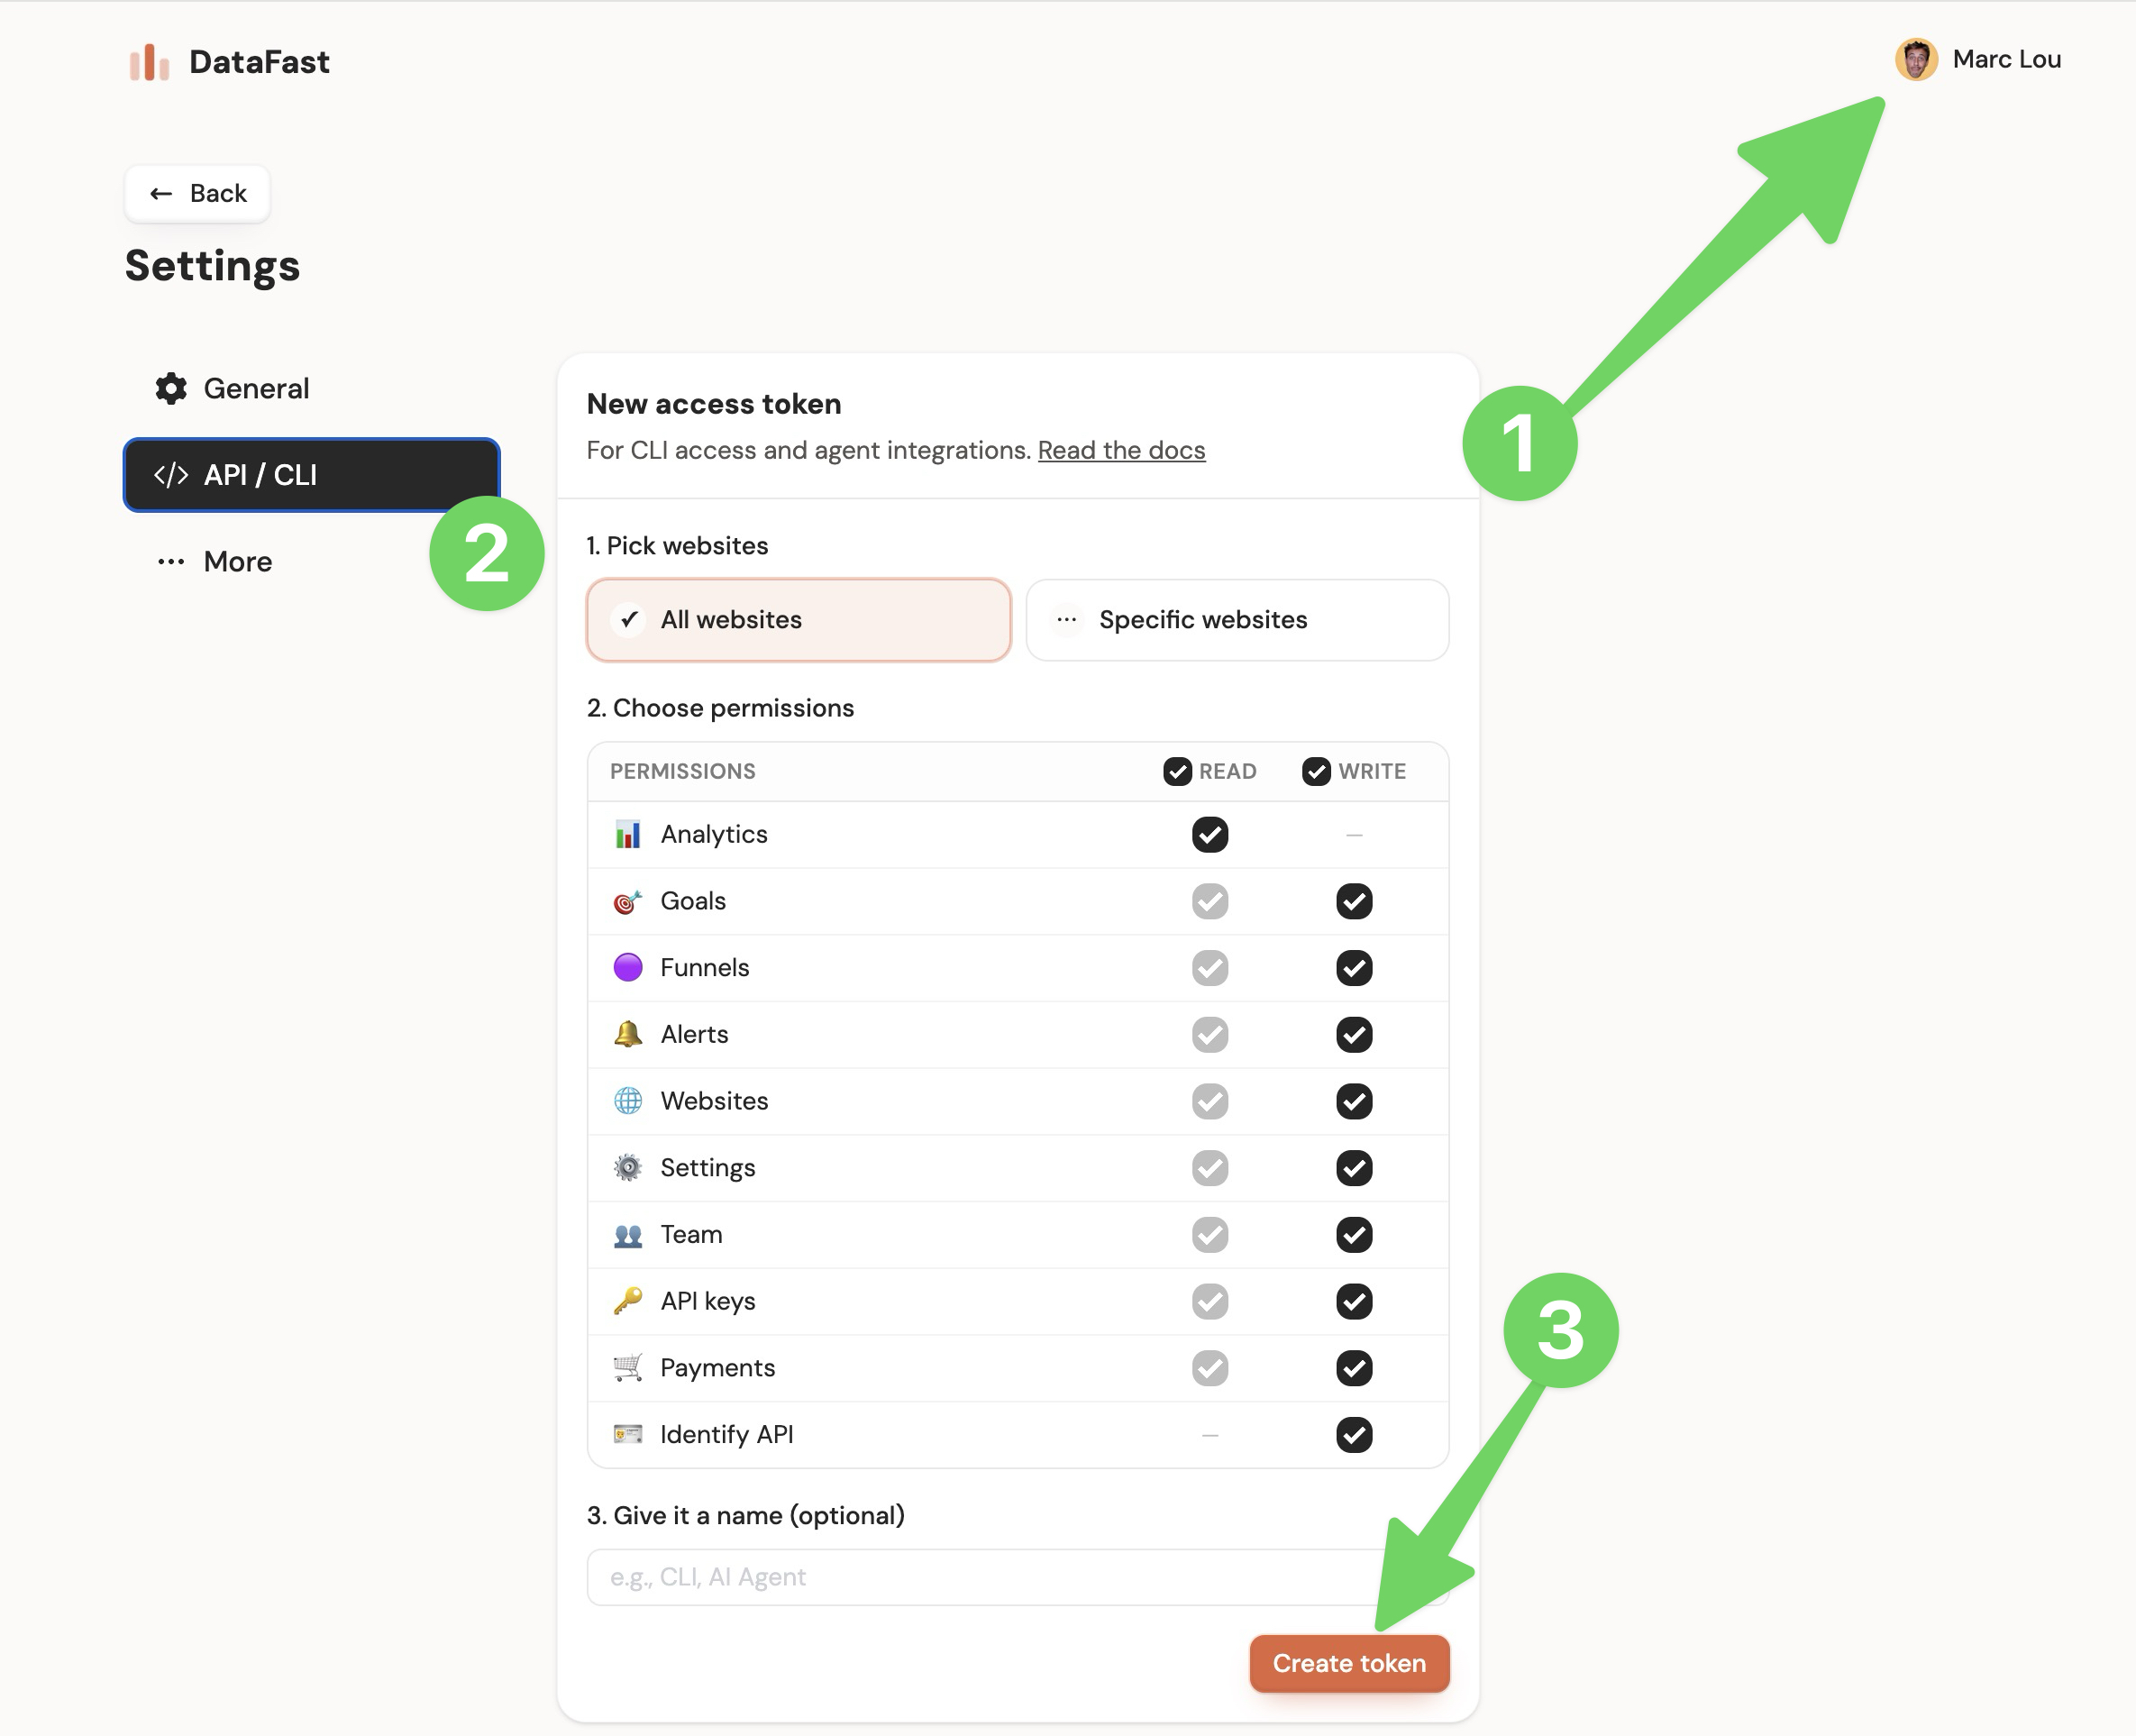Uncheck API keys write permission
This screenshot has width=2136, height=1736.
(1354, 1301)
